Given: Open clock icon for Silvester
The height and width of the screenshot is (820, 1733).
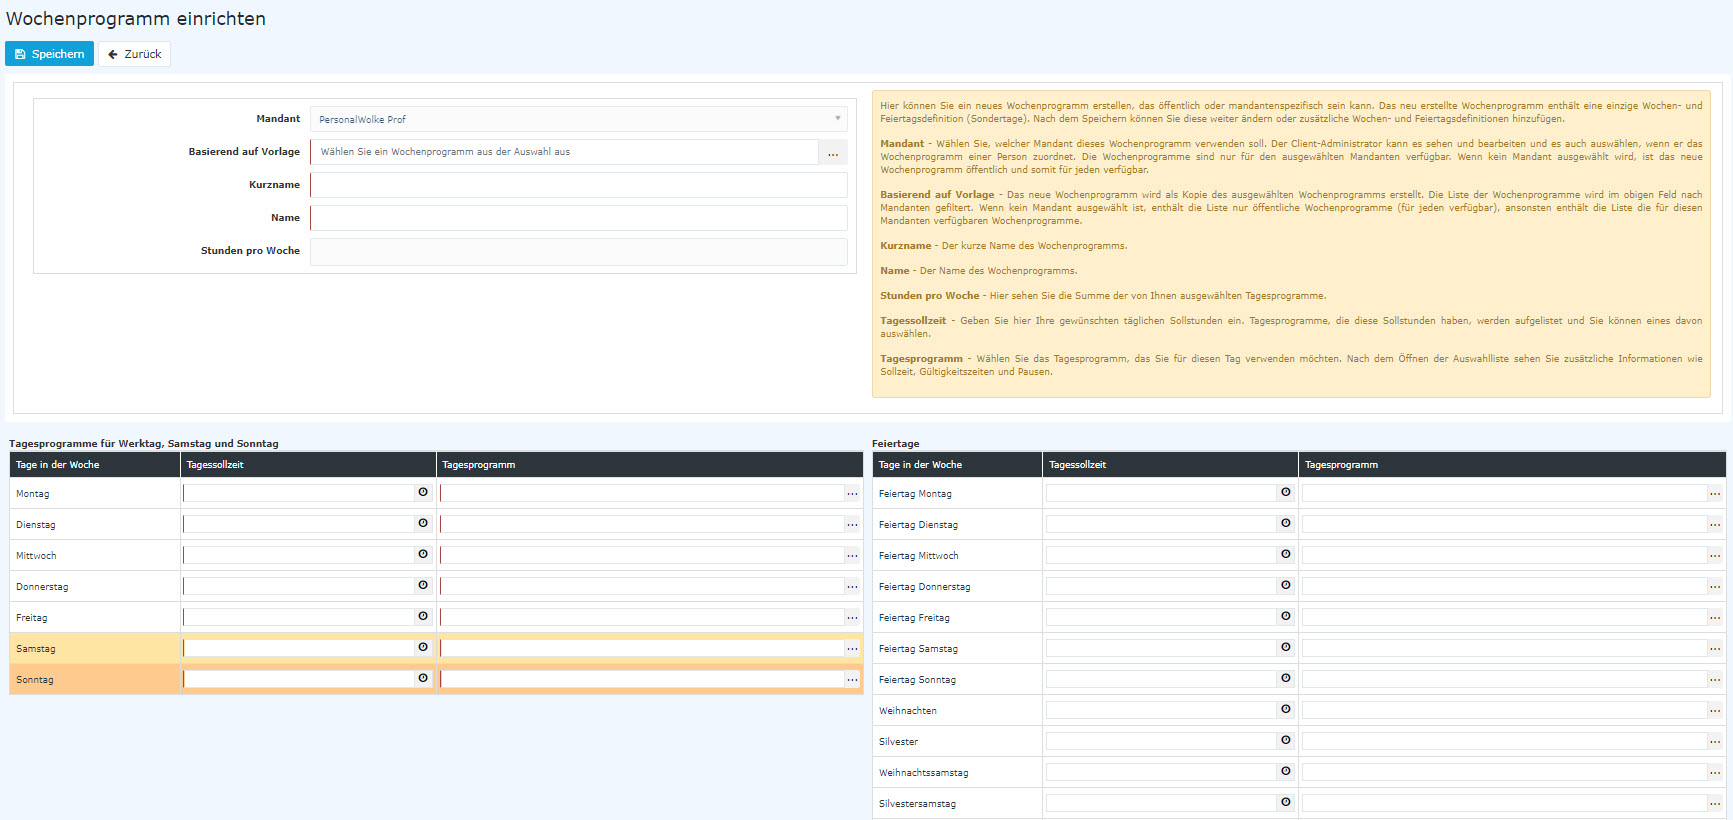Looking at the screenshot, I should coord(1286,741).
